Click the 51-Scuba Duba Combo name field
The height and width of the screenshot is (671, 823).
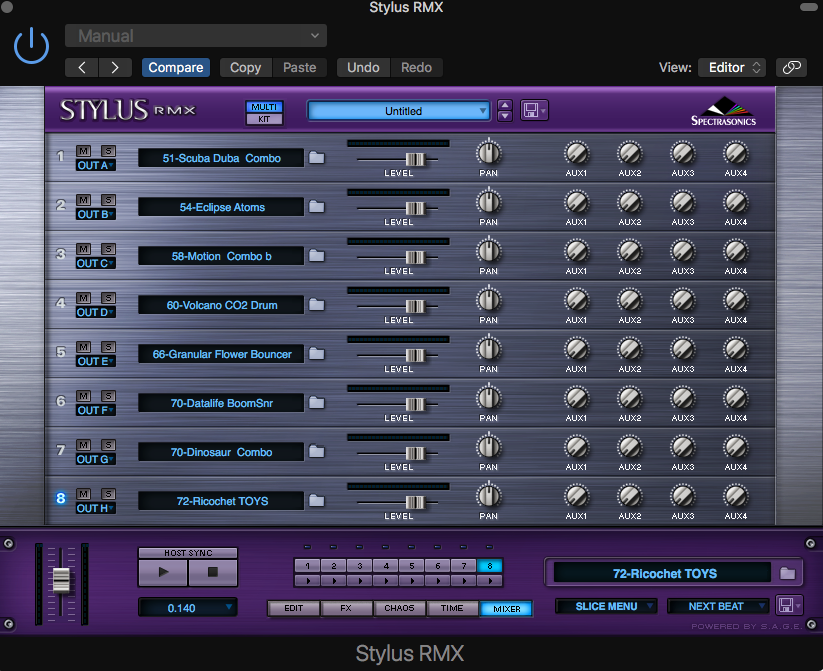221,158
